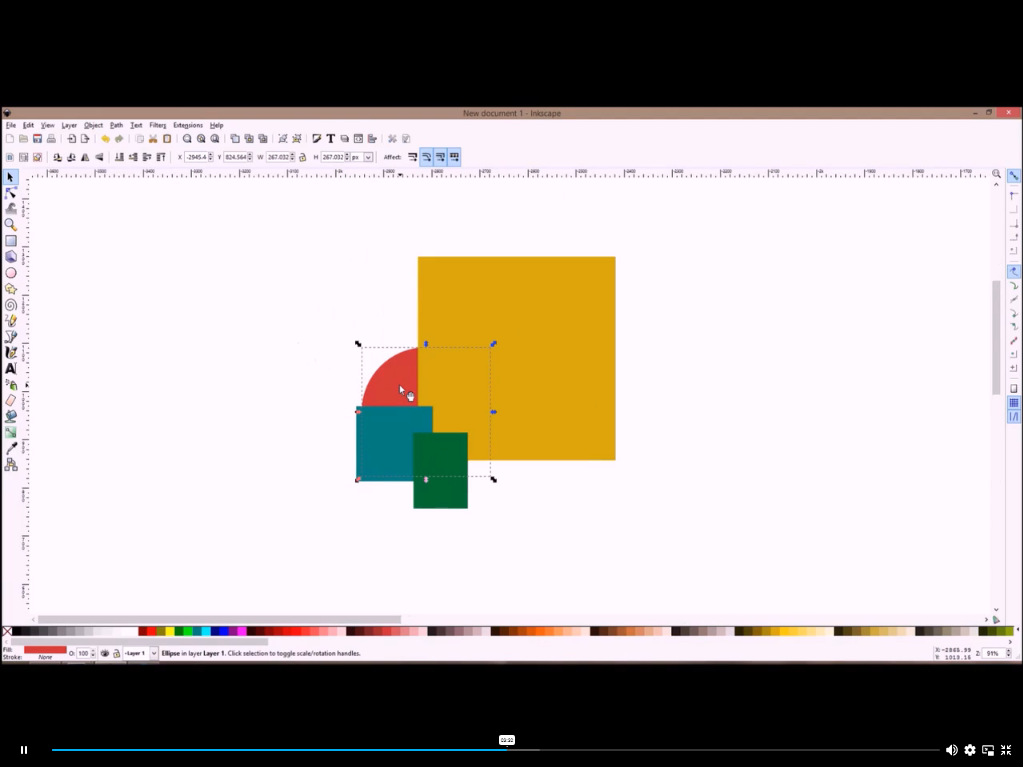The width and height of the screenshot is (1023, 767).
Task: Toggle the layer lock in the status bar
Action: [117, 652]
